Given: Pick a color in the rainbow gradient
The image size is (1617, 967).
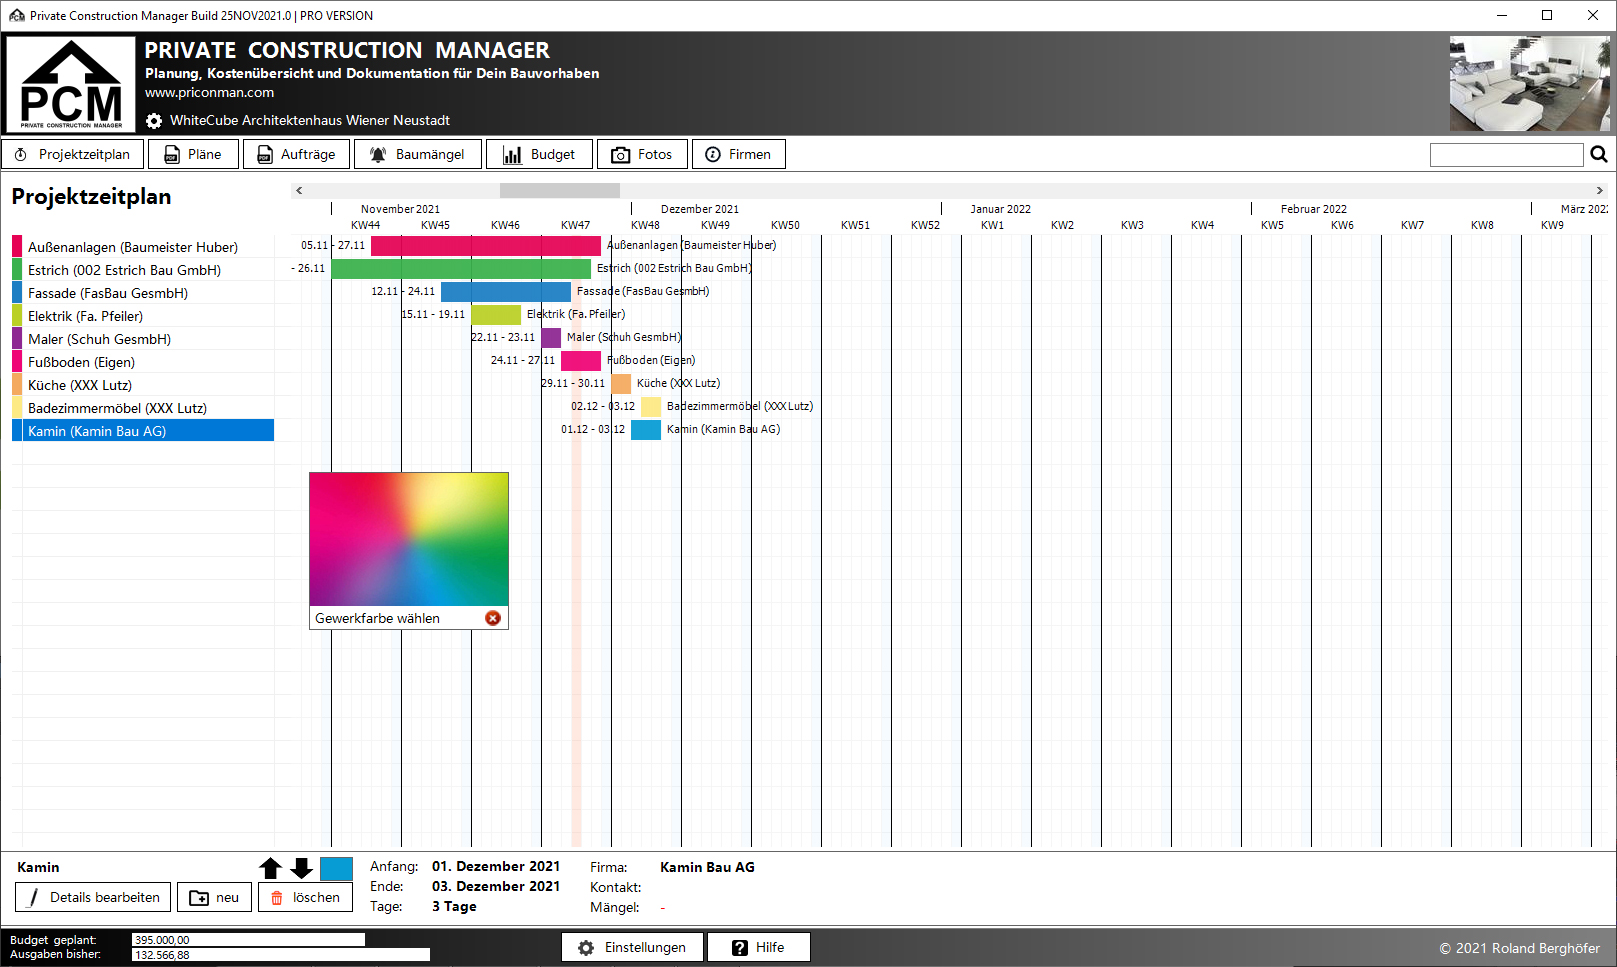Looking at the screenshot, I should pyautogui.click(x=408, y=539).
